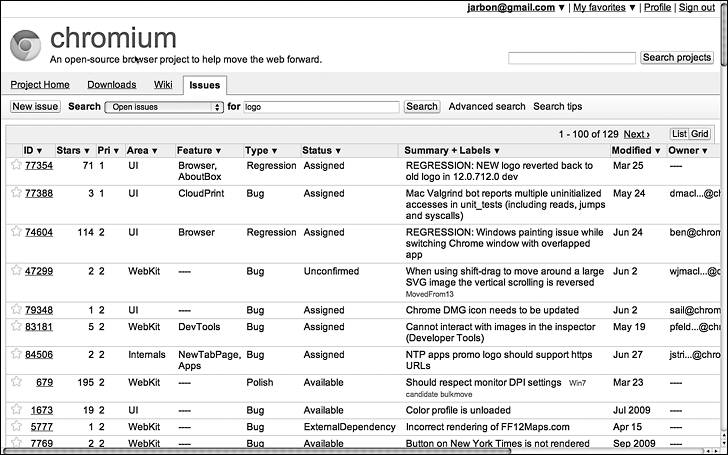Star issue 74604
Image resolution: width=728 pixels, height=455 pixels.
16,231
